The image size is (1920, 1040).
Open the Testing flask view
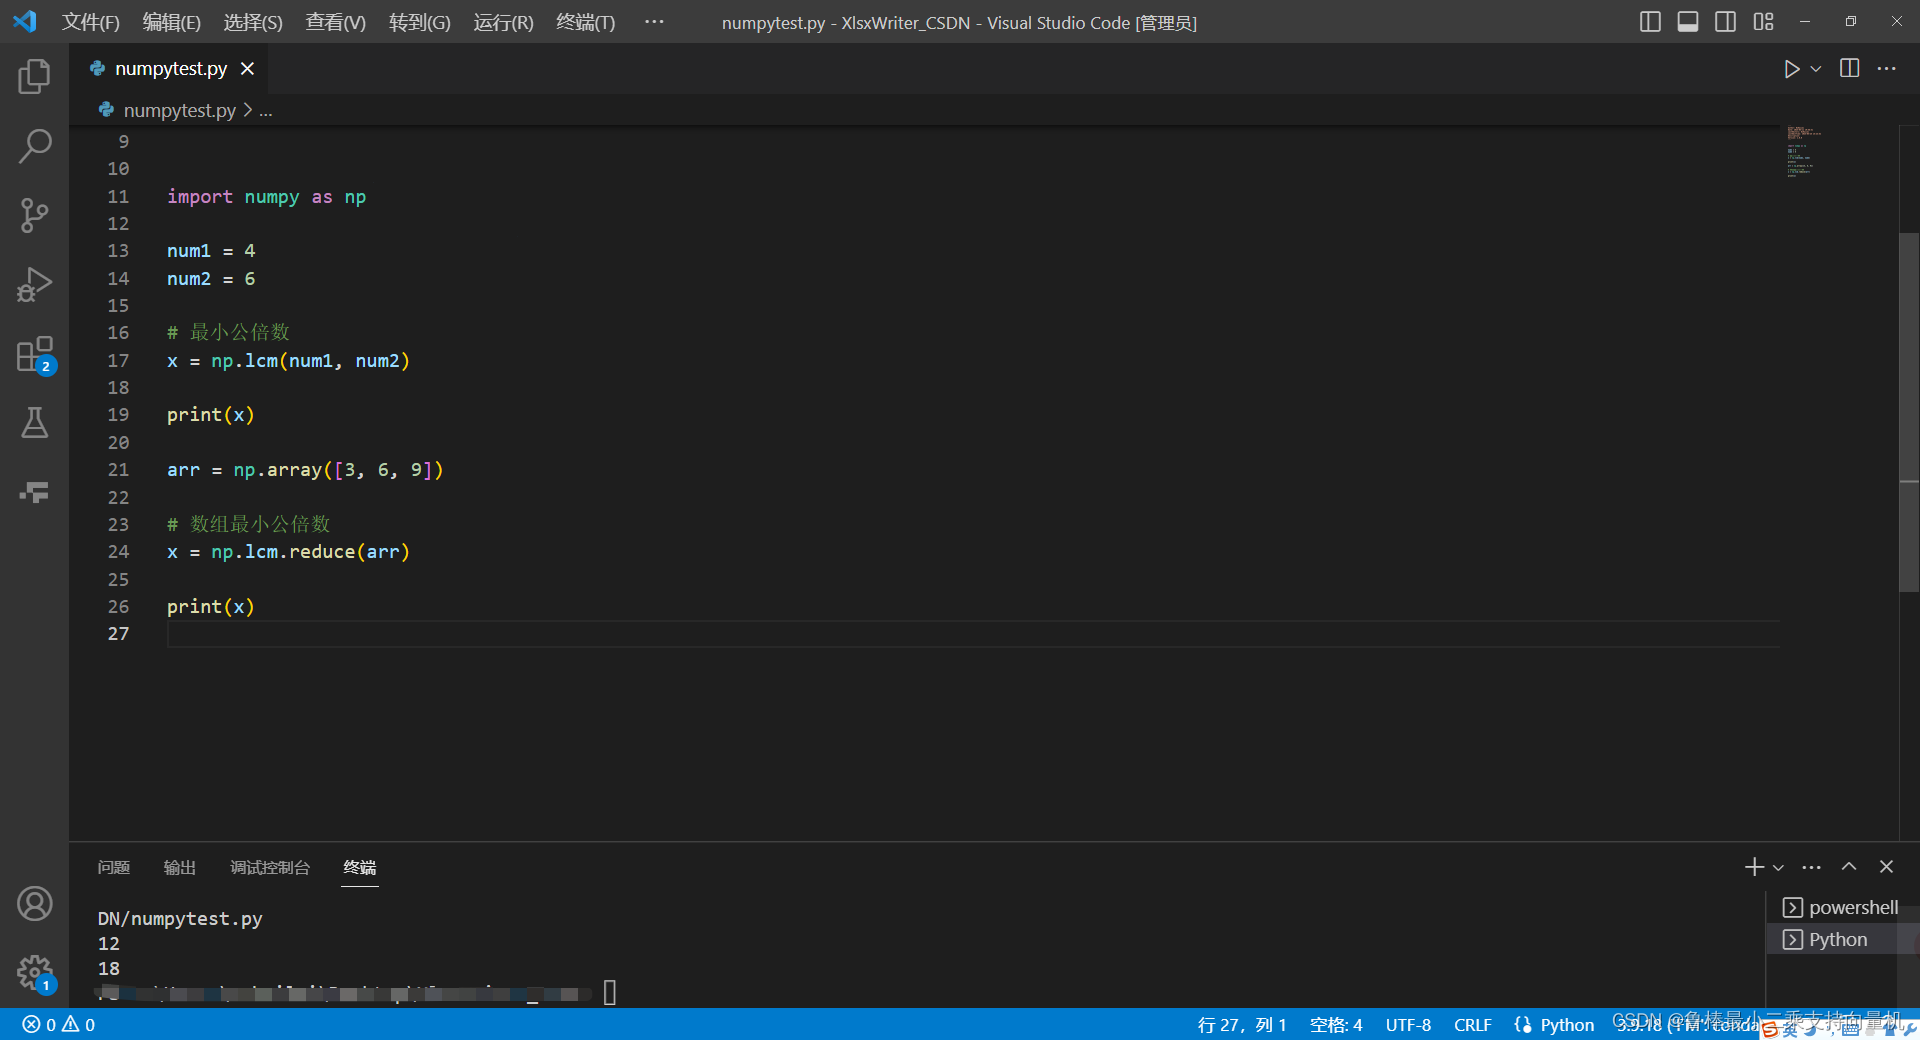pyautogui.click(x=34, y=423)
